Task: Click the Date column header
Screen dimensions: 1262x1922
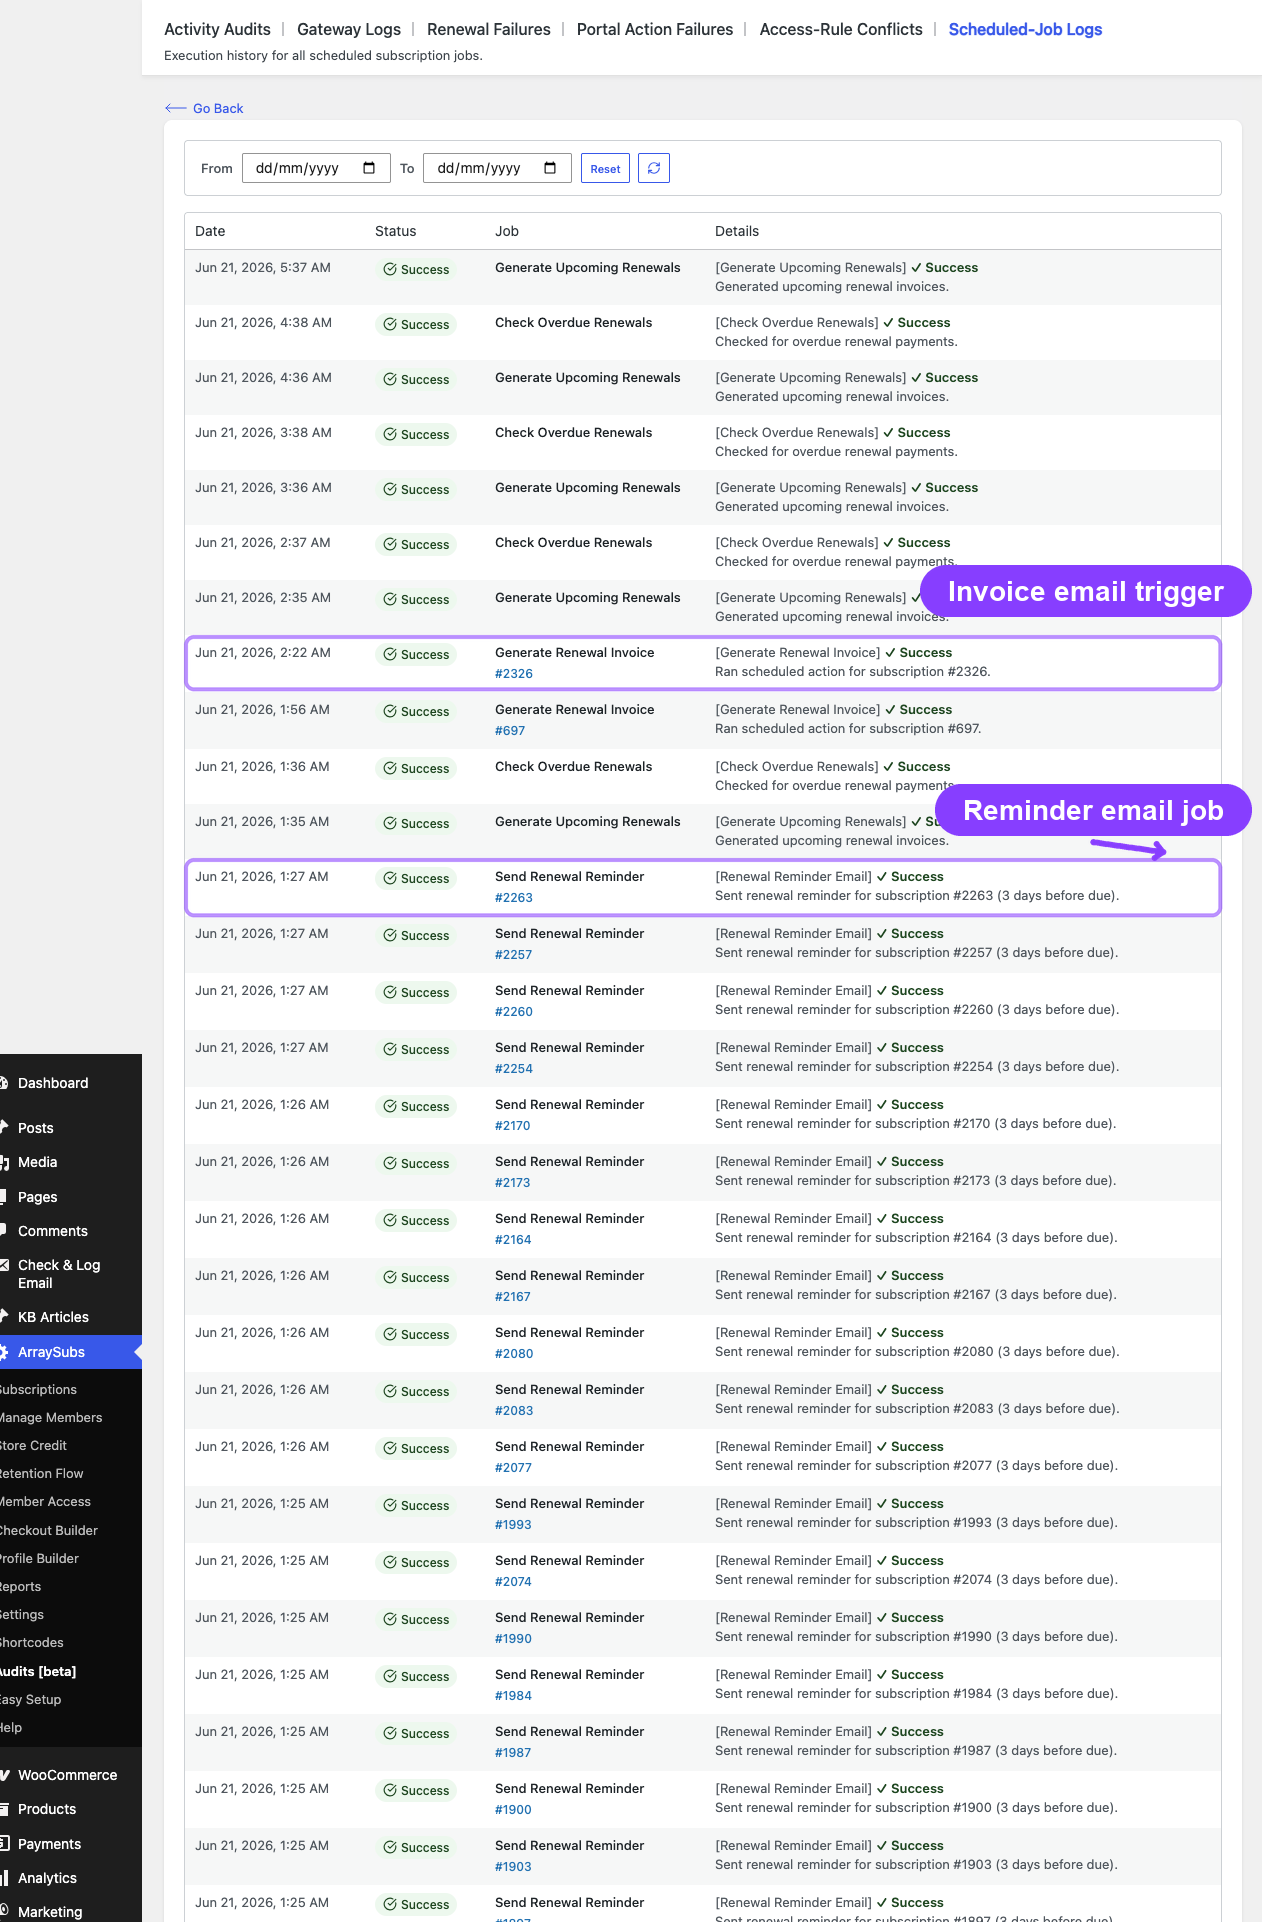Action: point(210,231)
